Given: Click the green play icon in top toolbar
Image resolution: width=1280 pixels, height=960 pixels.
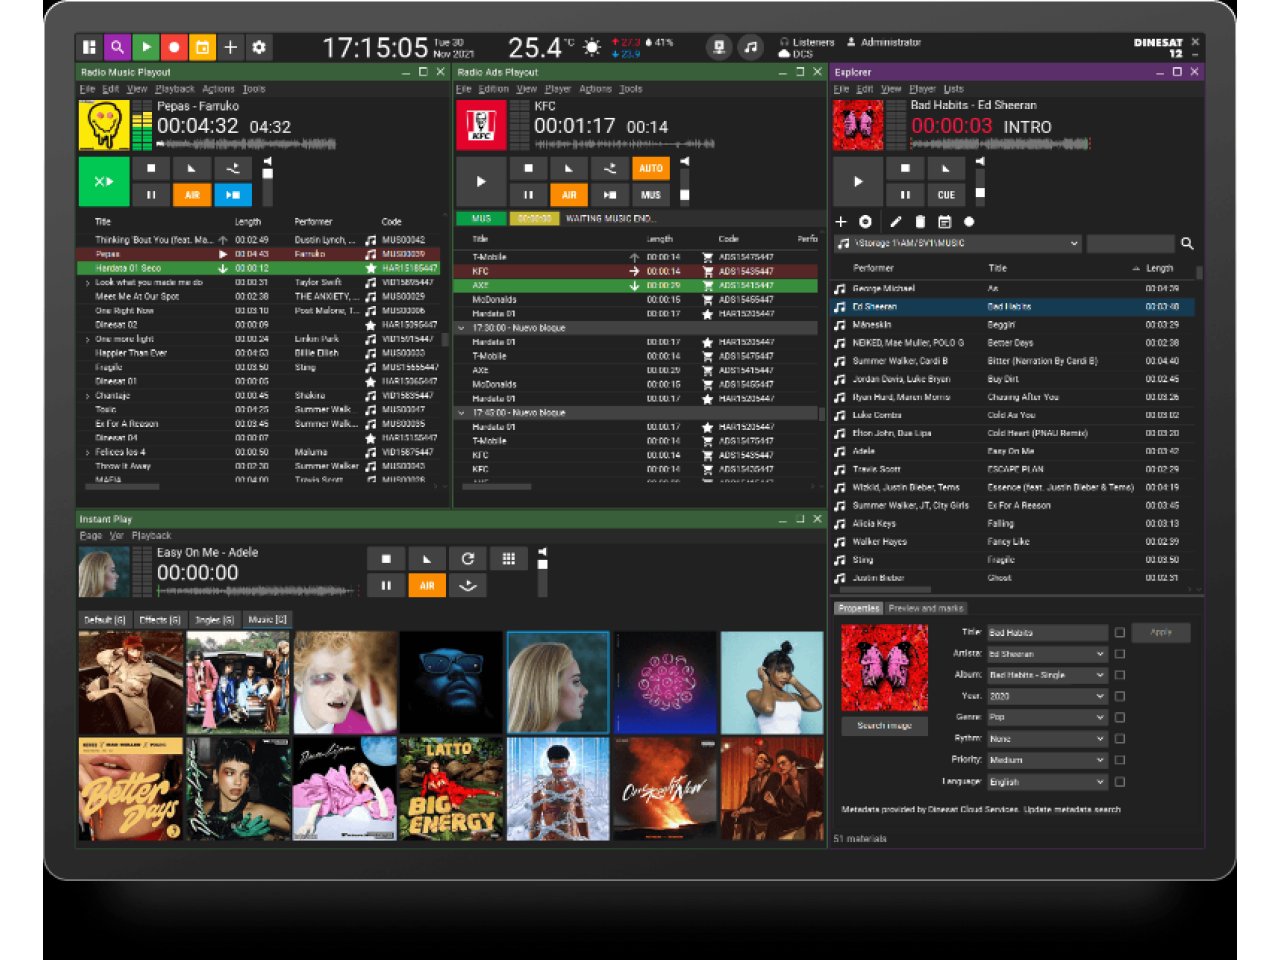Looking at the screenshot, I should (x=146, y=47).
